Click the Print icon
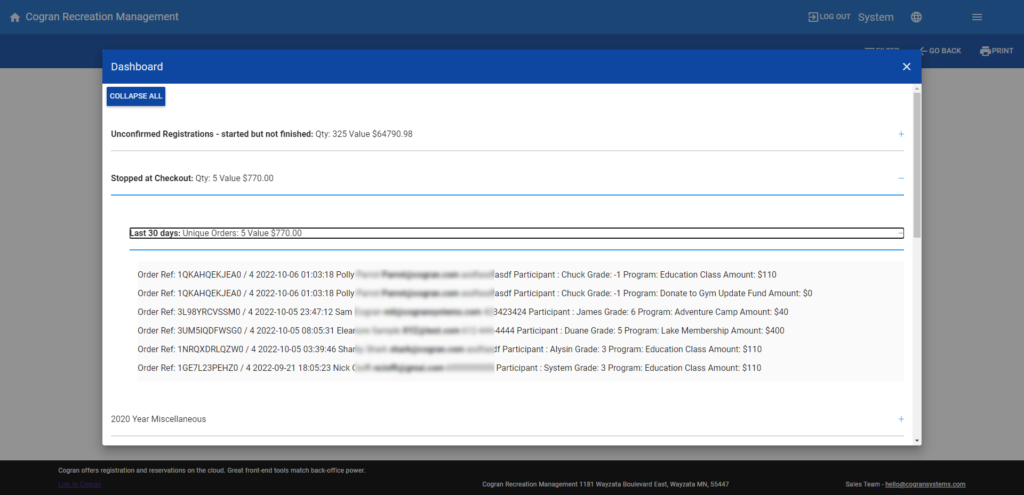This screenshot has width=1024, height=495. point(985,51)
